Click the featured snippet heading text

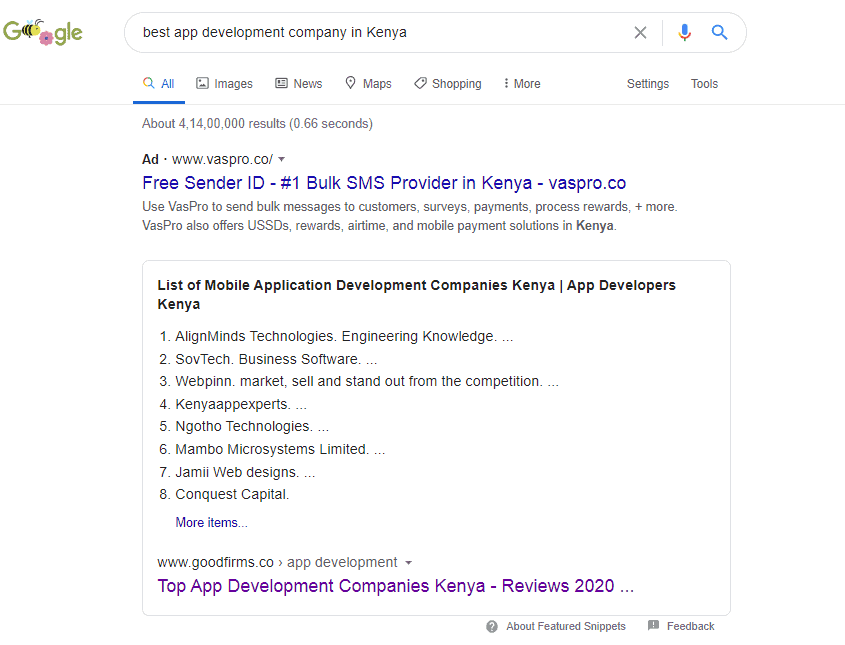tap(417, 295)
